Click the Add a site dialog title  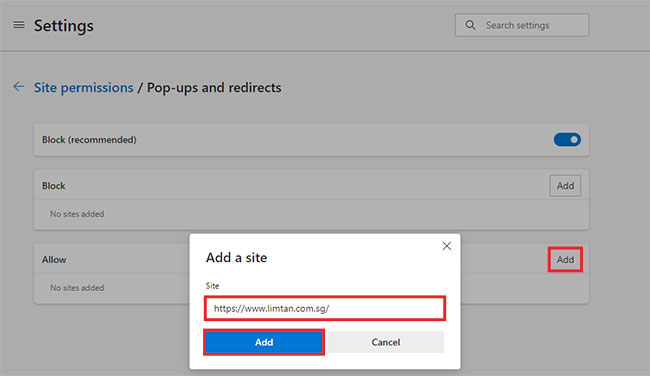point(236,257)
